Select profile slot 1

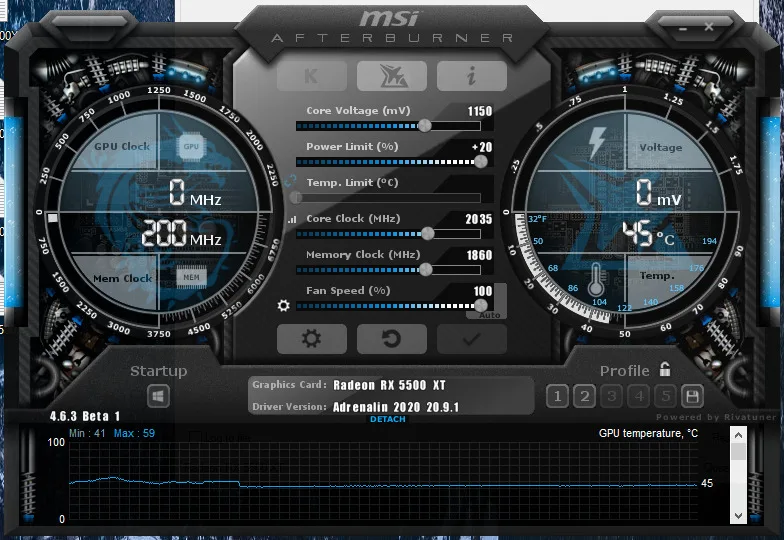[557, 396]
